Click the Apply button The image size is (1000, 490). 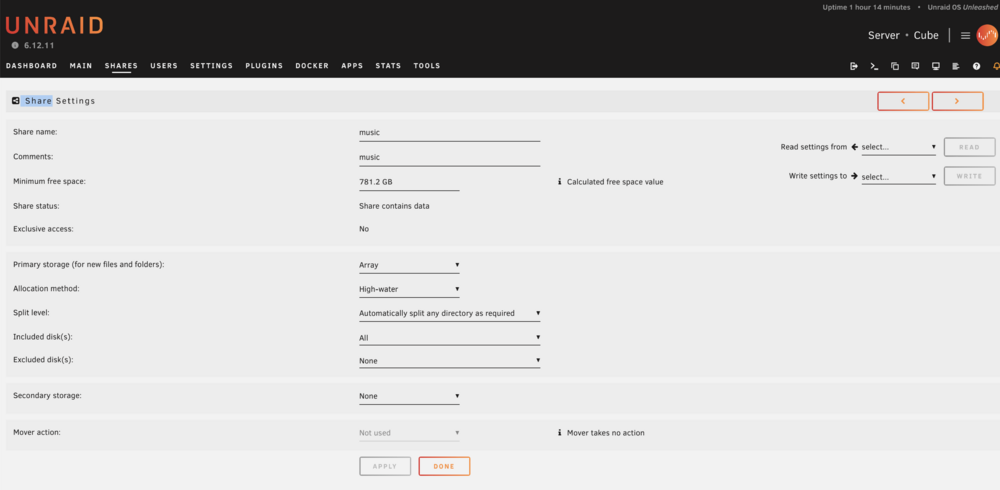pos(385,466)
